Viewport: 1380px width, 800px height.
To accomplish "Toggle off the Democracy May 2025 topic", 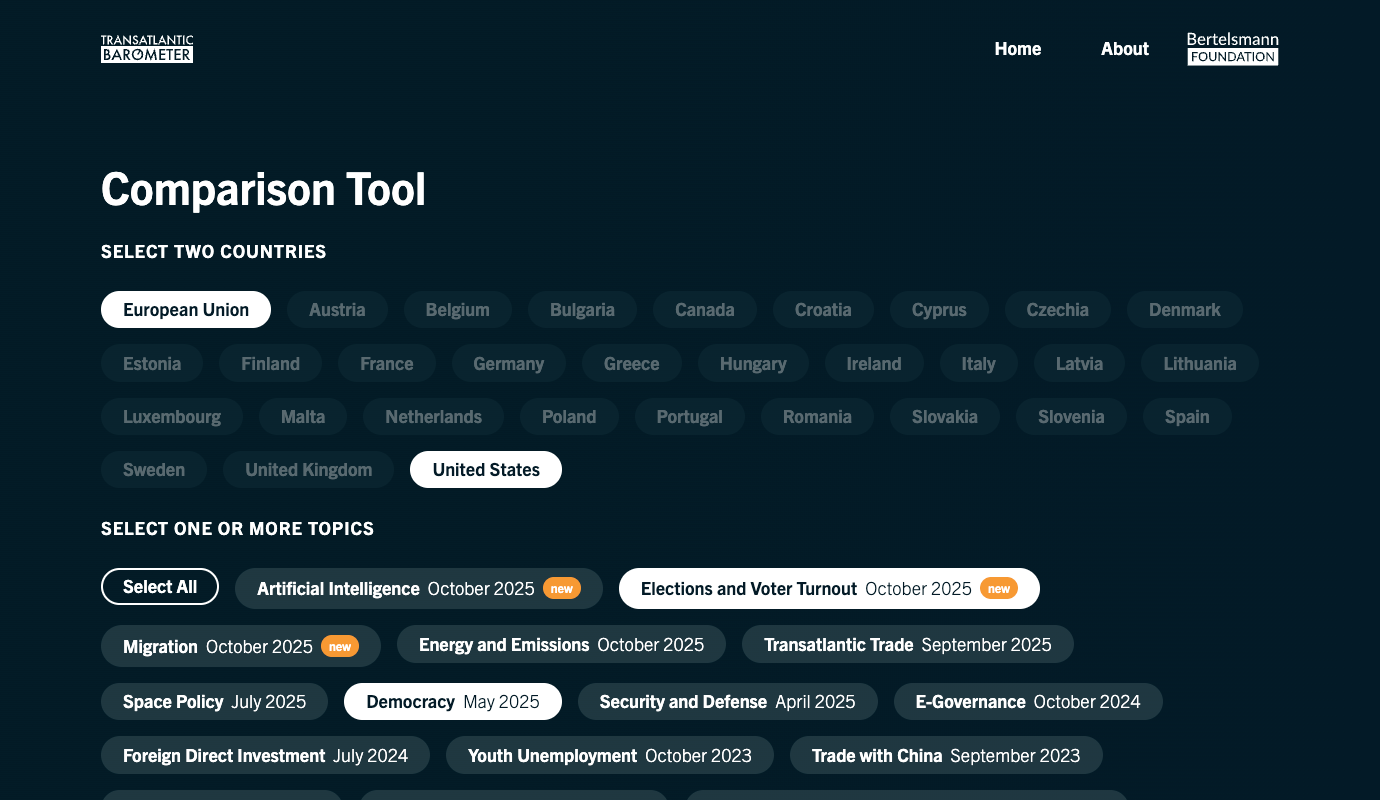I will click(x=452, y=702).
